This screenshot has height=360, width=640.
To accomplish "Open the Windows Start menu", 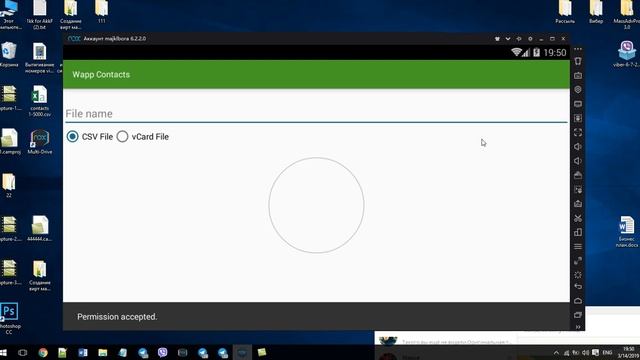I will [x=4, y=352].
